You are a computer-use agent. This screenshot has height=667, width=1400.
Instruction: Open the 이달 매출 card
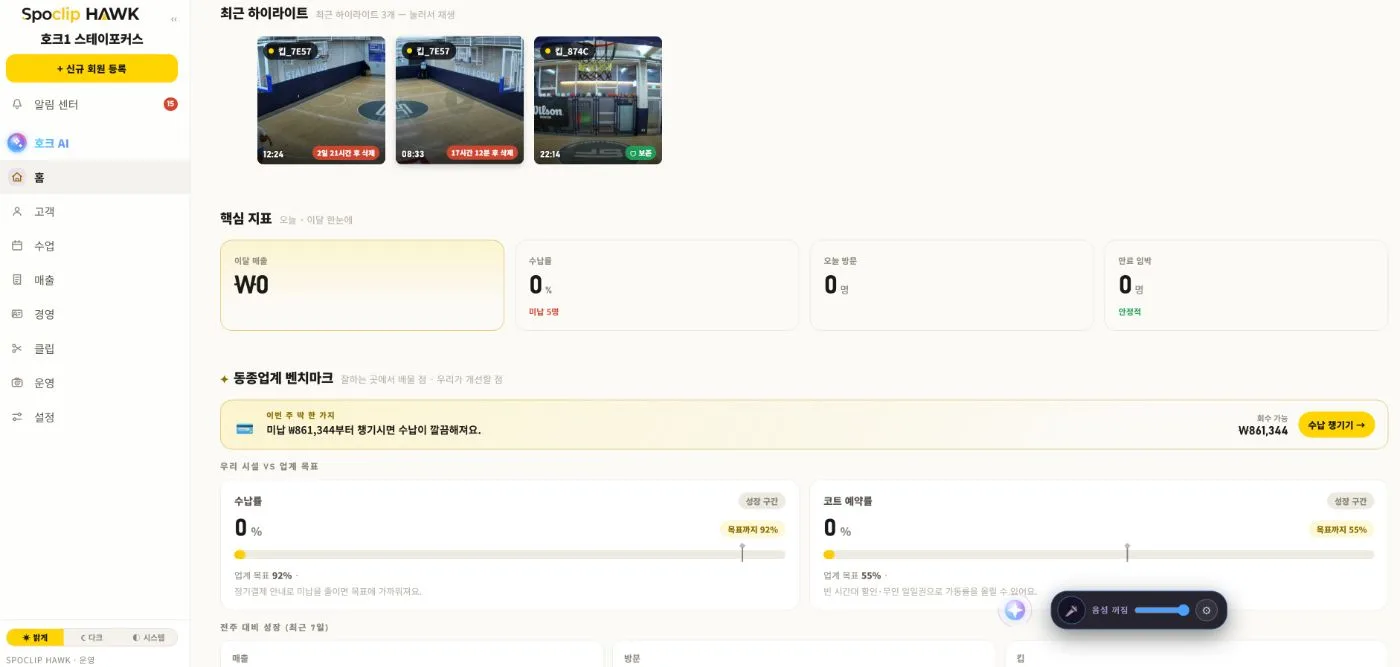coord(362,285)
